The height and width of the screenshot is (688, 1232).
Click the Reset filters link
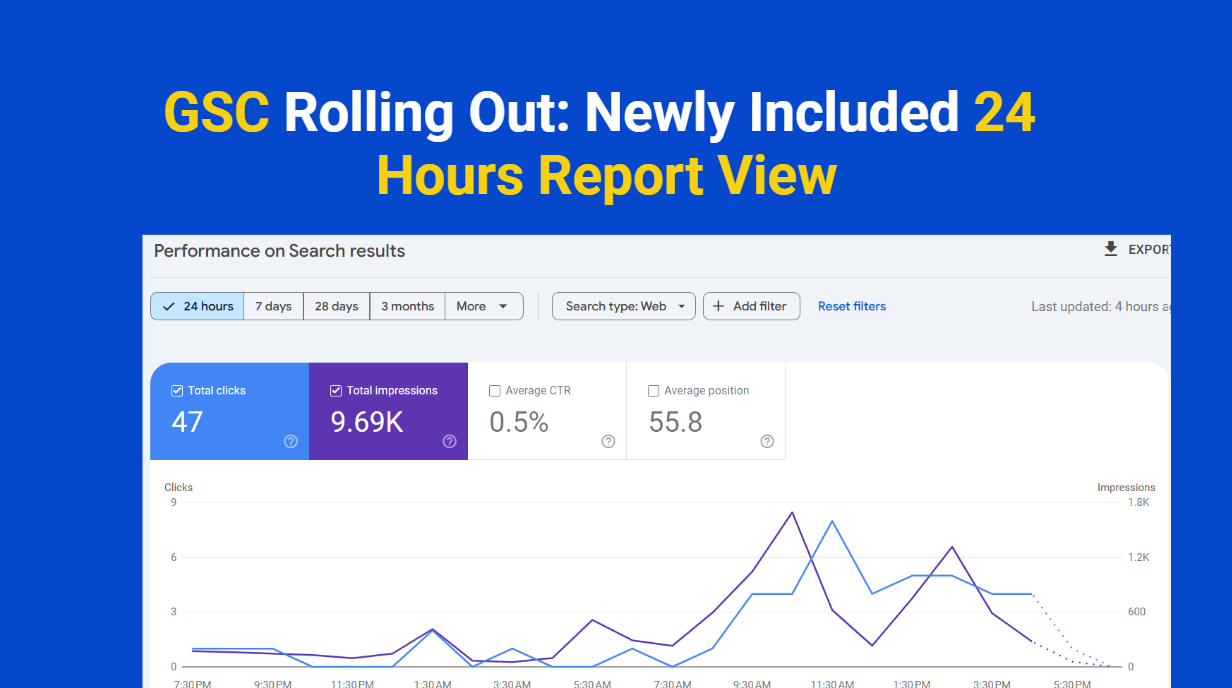[852, 306]
